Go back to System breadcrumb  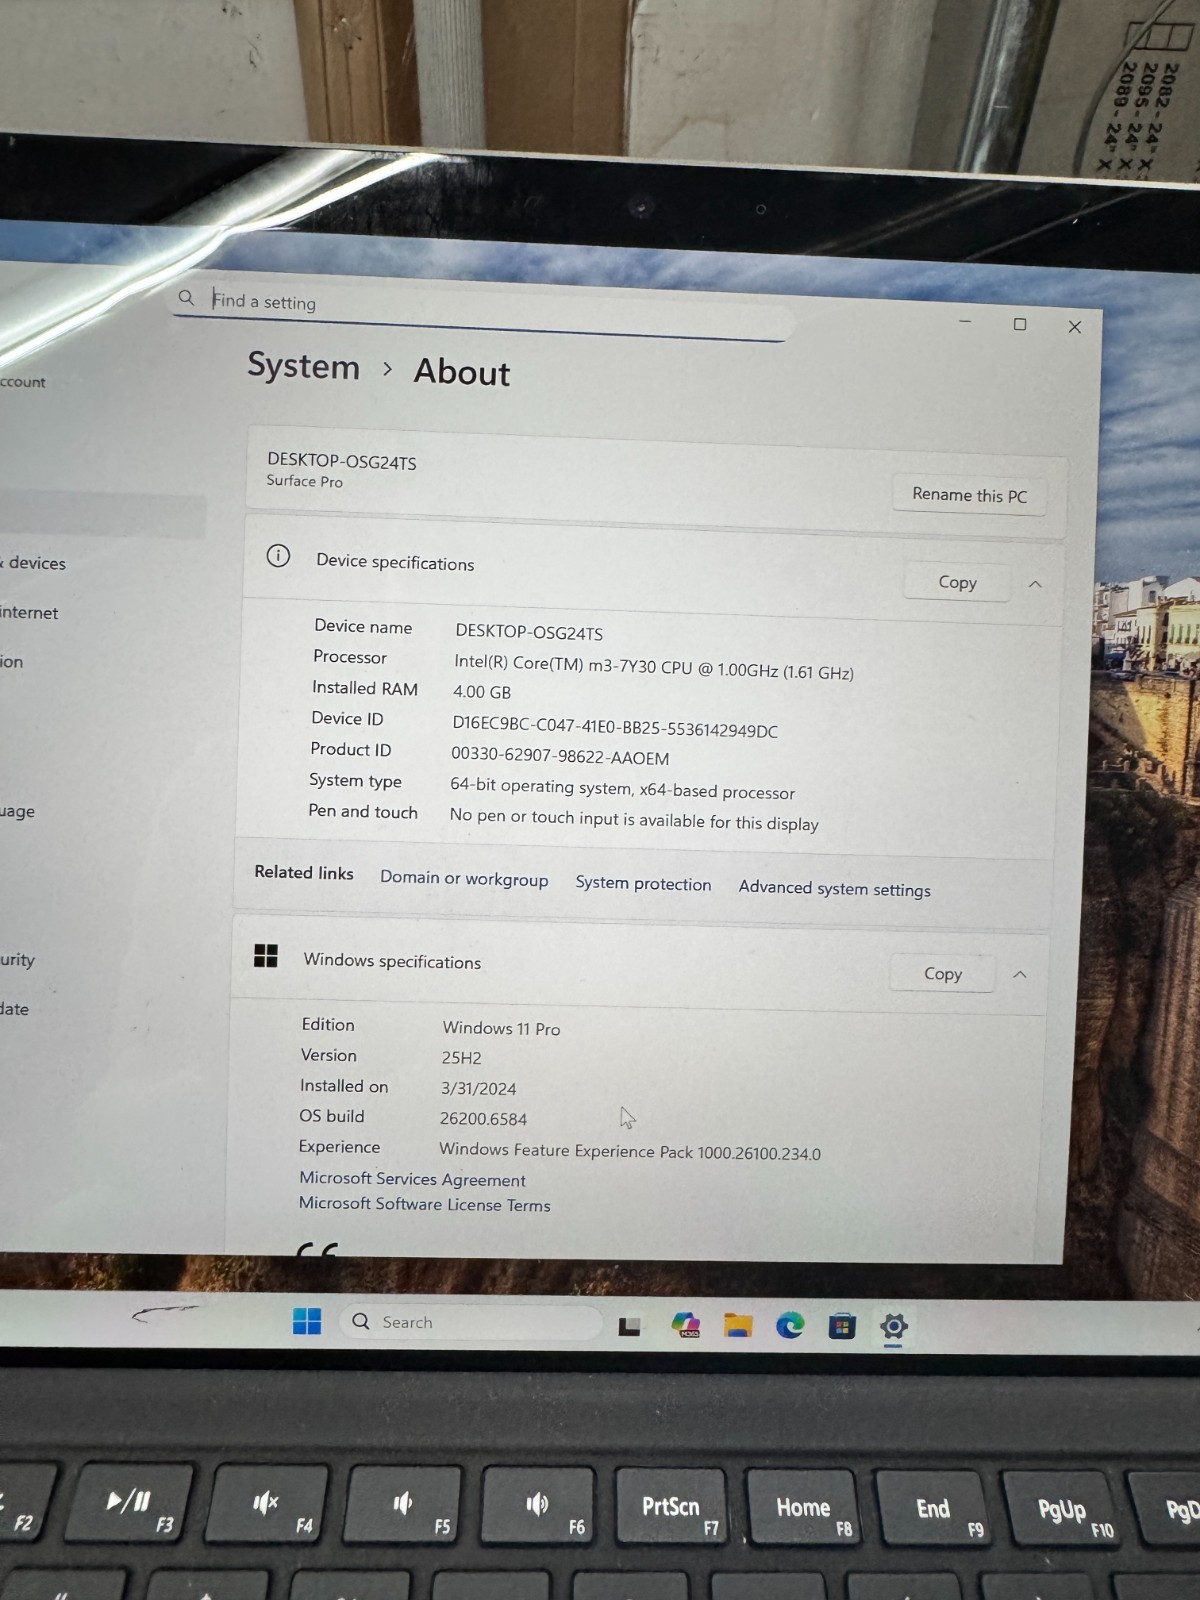click(x=303, y=366)
